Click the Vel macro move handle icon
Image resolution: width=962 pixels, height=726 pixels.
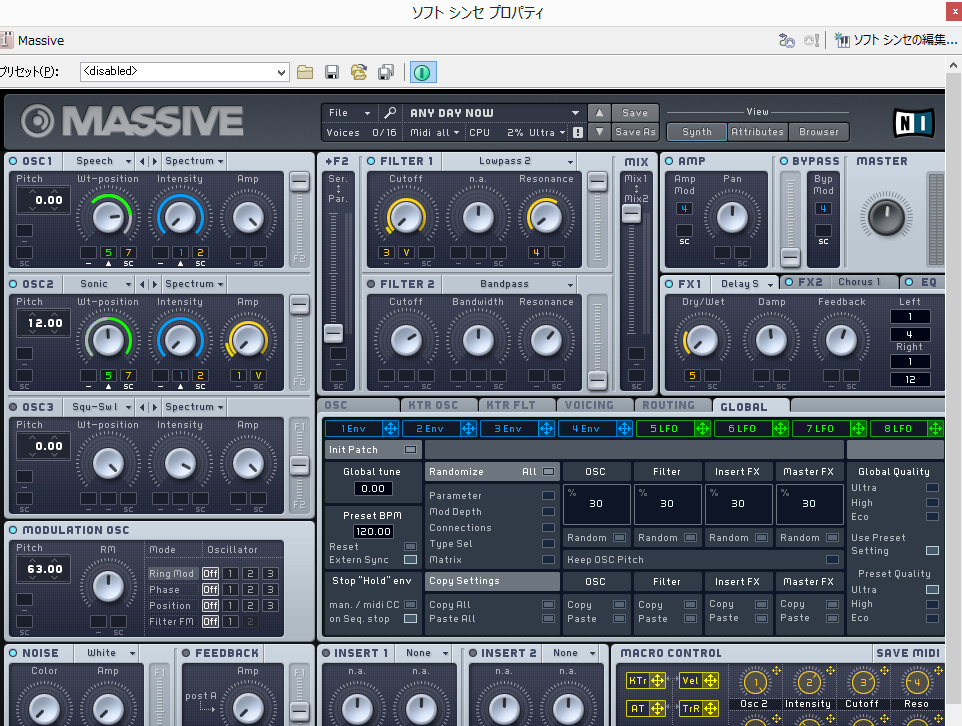tap(710, 681)
